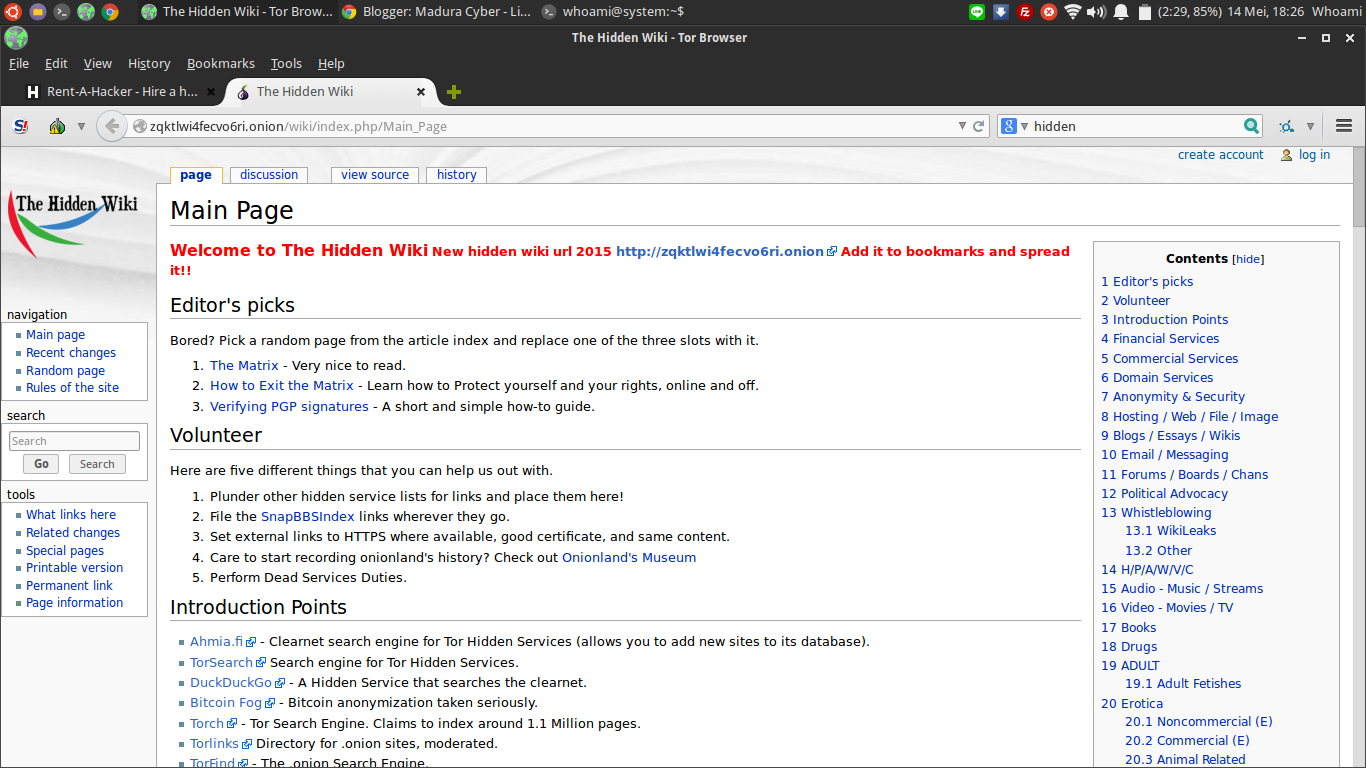
Task: Click The Hidden Wiki logo
Action: [x=72, y=224]
